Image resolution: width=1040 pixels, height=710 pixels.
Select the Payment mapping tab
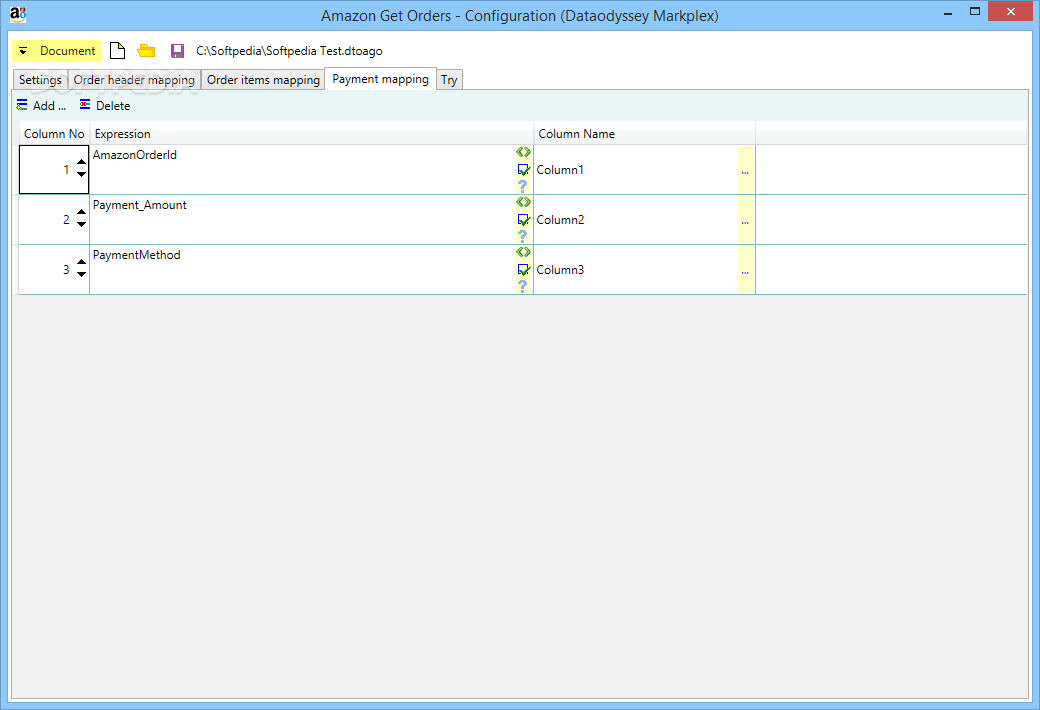click(380, 79)
